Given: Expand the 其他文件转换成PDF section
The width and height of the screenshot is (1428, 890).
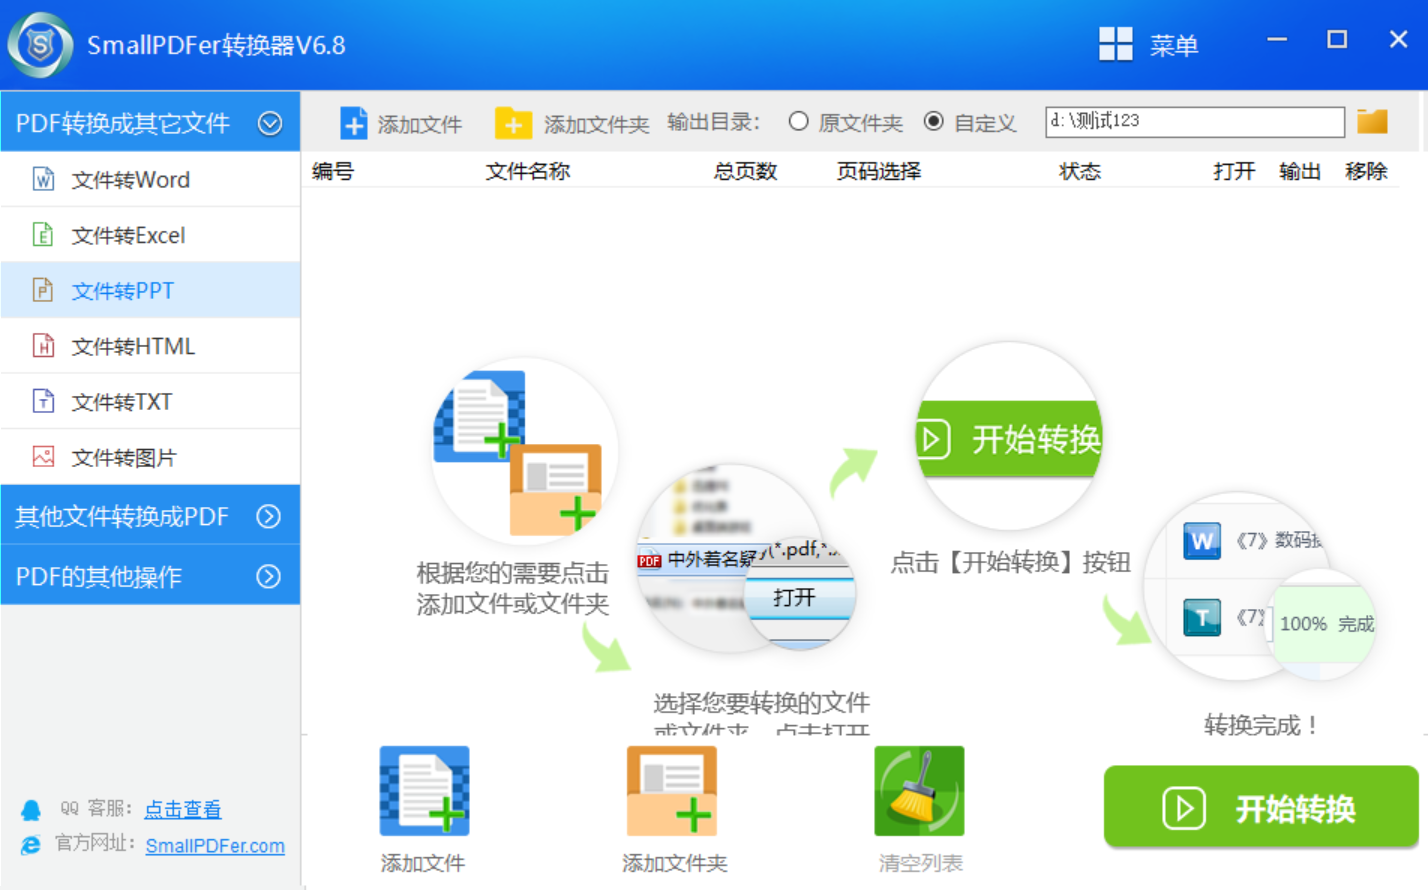Looking at the screenshot, I should click(268, 516).
